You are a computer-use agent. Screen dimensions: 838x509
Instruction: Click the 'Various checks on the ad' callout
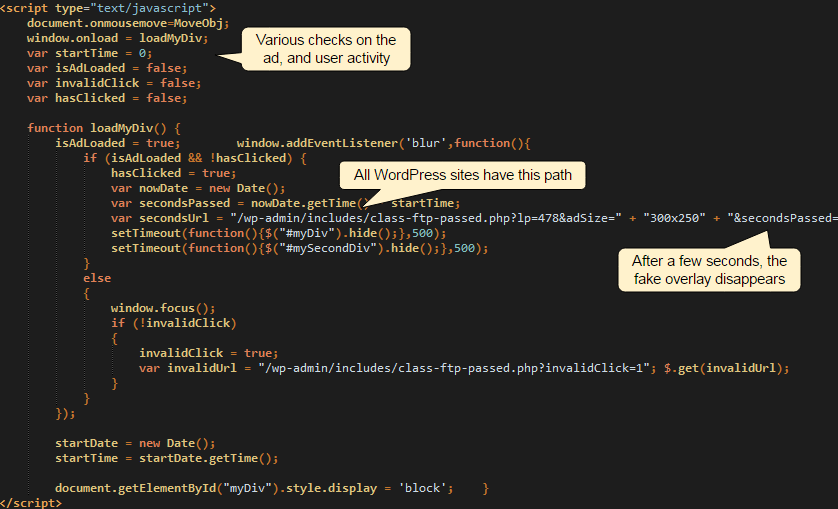coord(325,49)
